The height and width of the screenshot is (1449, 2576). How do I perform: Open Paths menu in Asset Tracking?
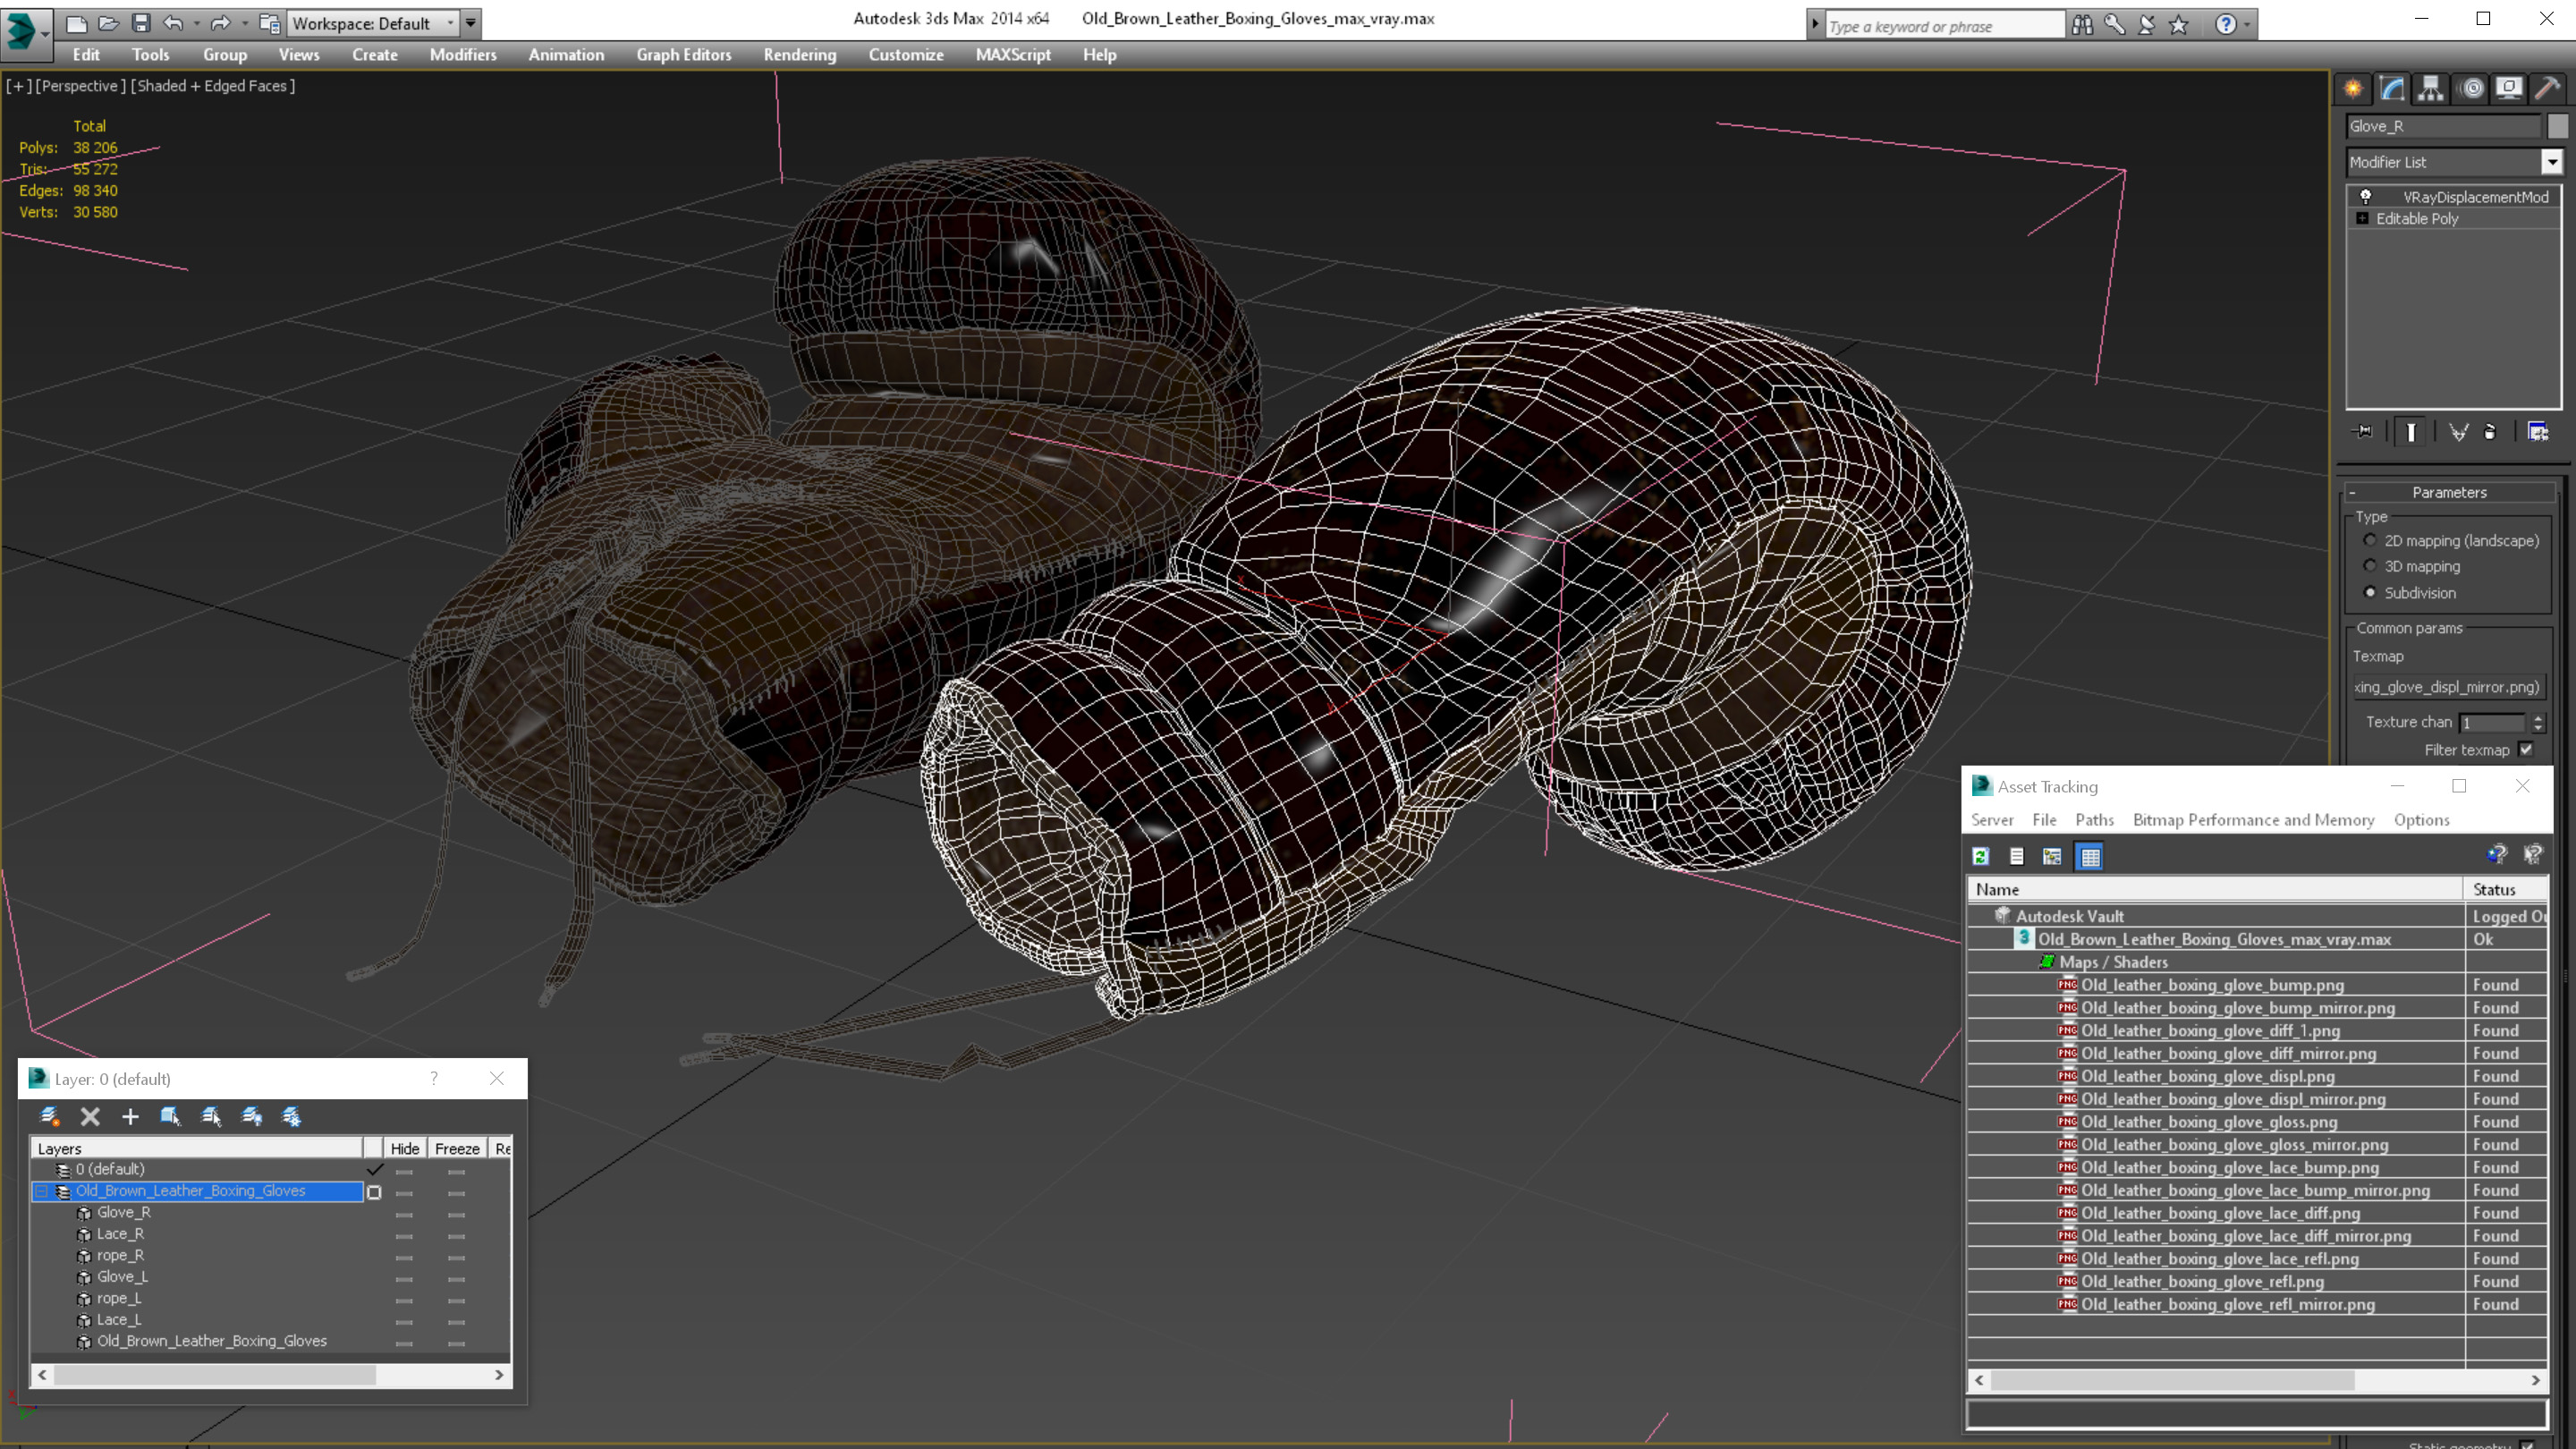[2094, 819]
